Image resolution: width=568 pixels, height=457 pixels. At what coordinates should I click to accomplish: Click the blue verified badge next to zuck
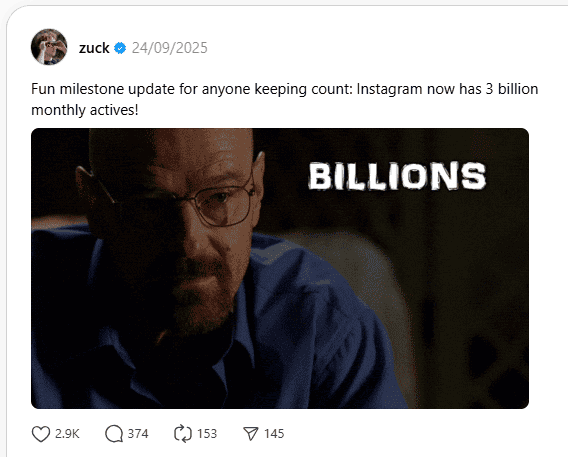coord(120,48)
